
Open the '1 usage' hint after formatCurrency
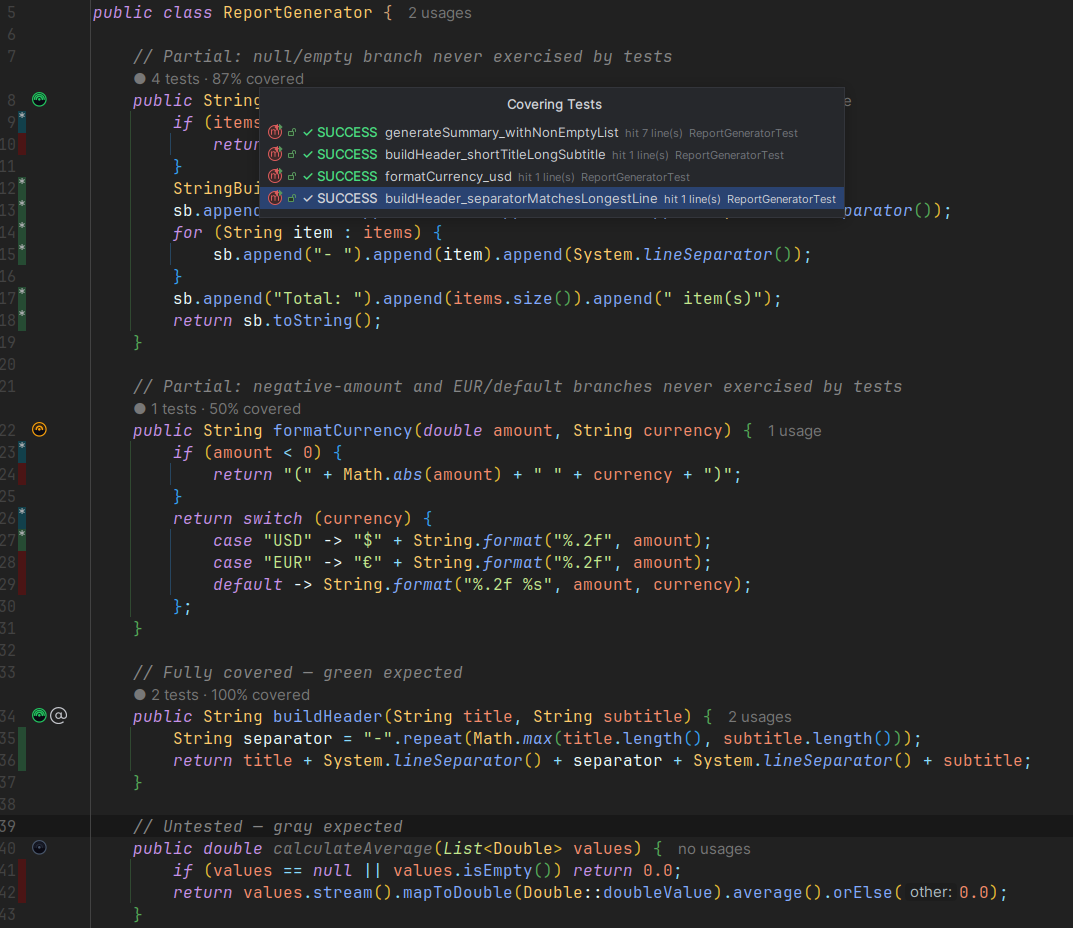(794, 431)
